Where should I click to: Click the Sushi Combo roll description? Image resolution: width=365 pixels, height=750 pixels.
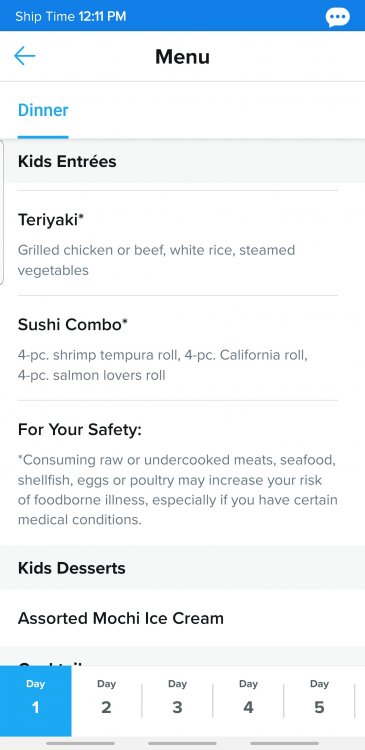pyautogui.click(x=162, y=365)
